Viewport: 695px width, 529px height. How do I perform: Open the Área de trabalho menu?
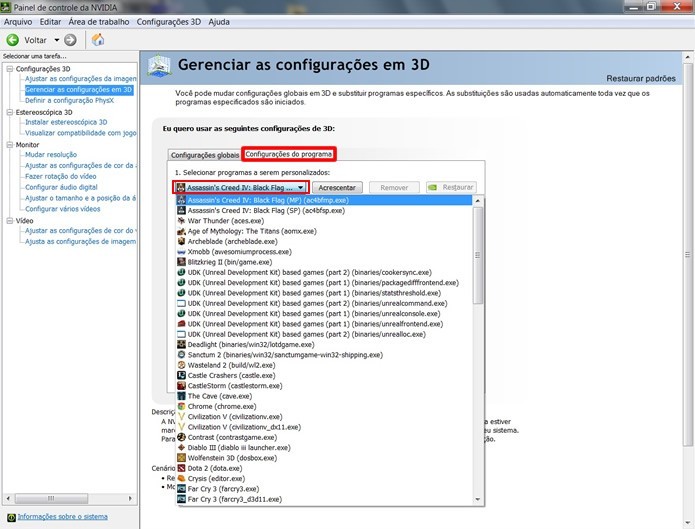[x=99, y=22]
